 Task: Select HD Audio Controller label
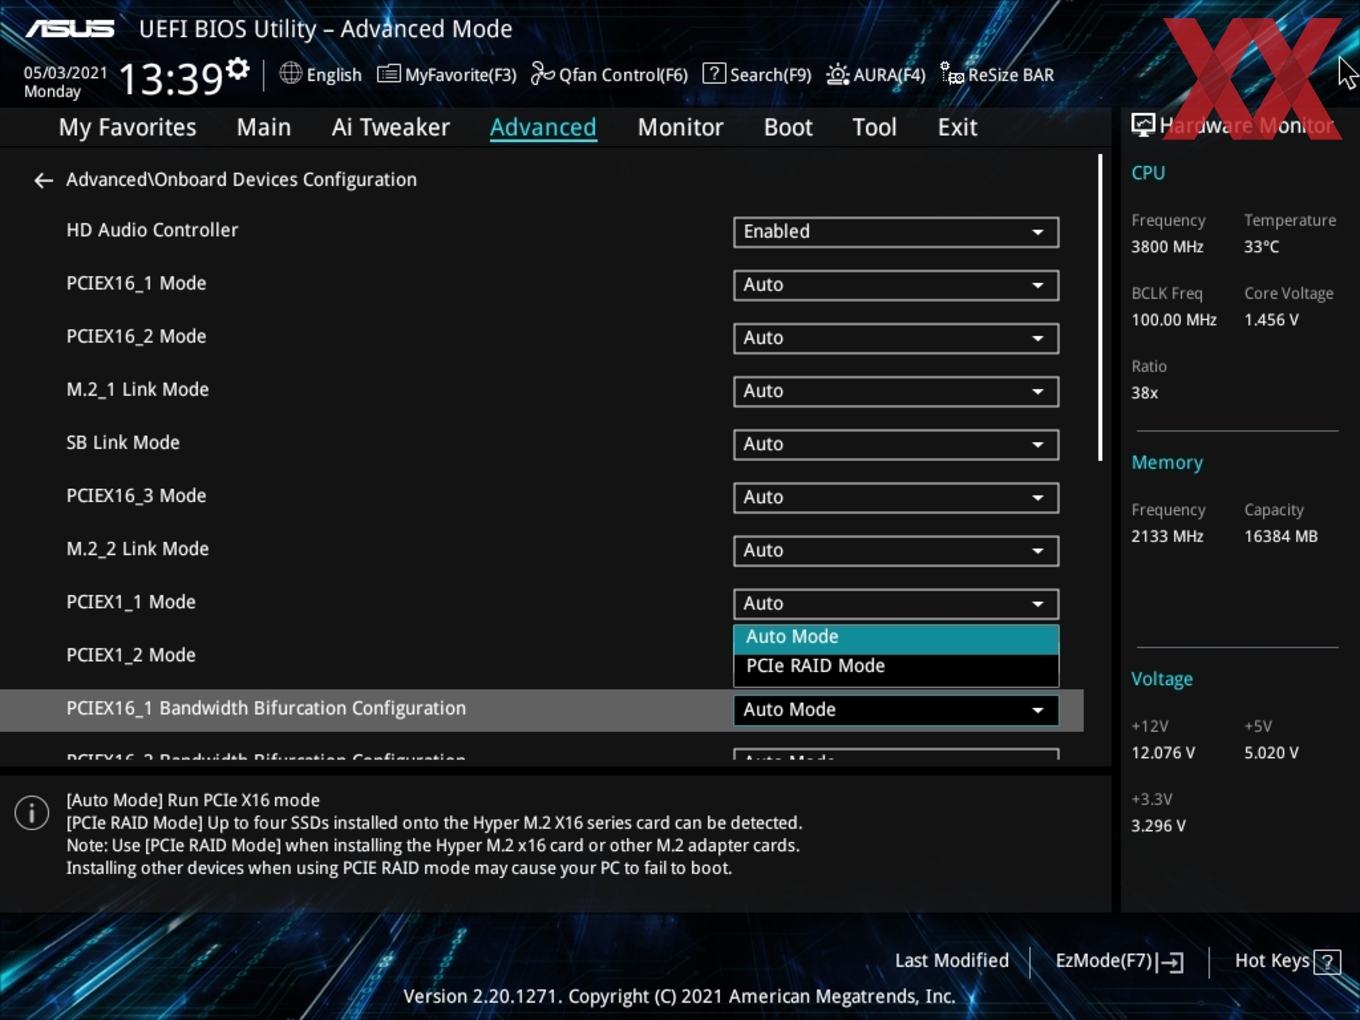coord(152,230)
